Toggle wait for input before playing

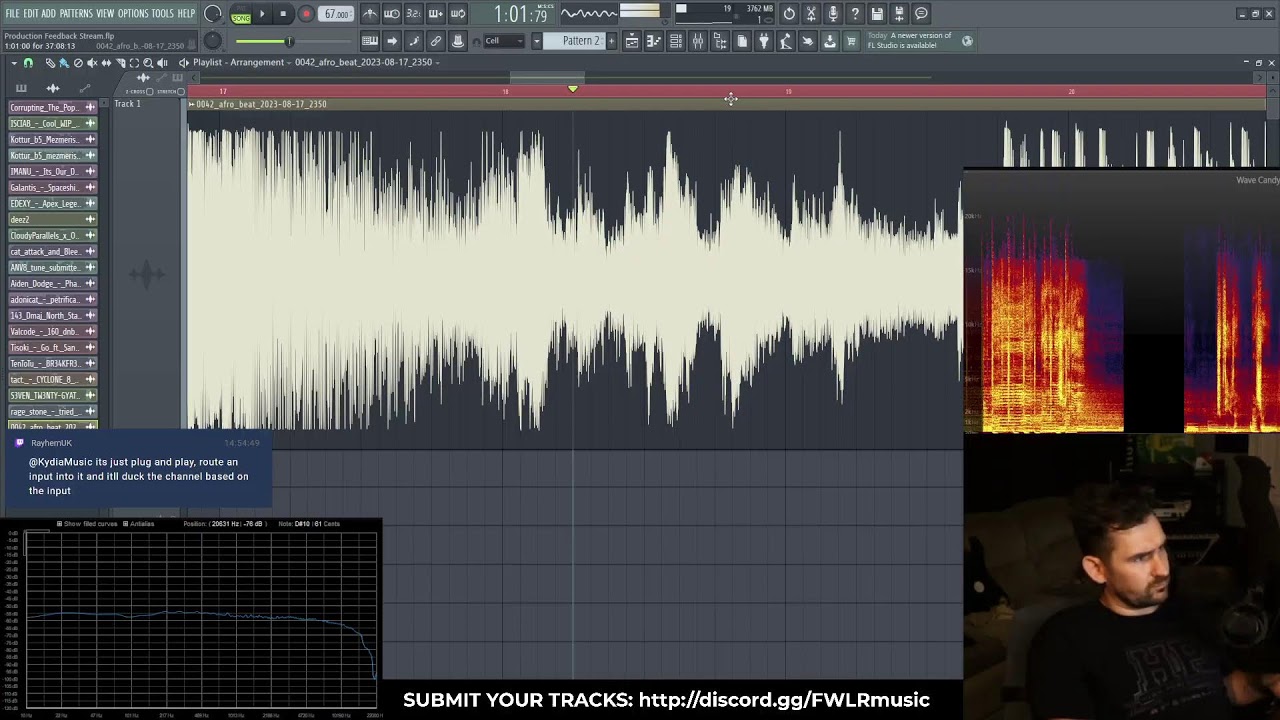tap(392, 14)
